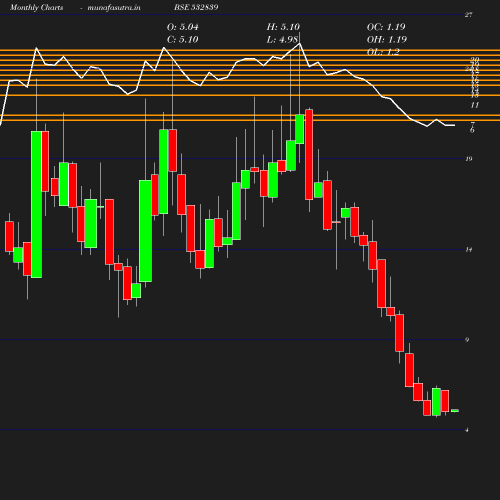This screenshot has width=500, height=500.
Task: Click the price axis label 27
Action: click(468, 15)
